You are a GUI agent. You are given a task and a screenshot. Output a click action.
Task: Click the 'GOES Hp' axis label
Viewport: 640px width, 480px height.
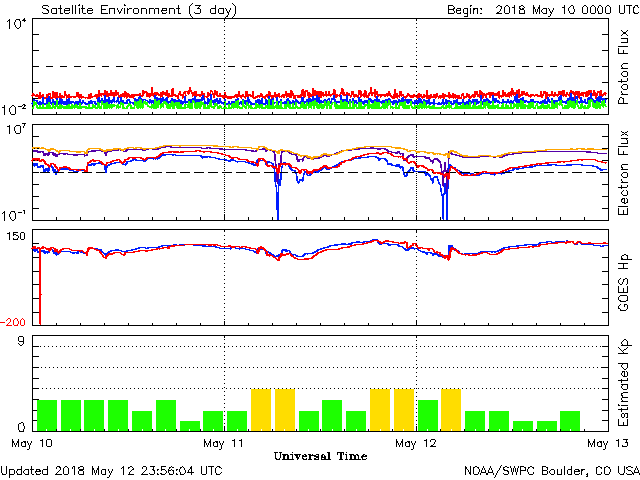tap(623, 282)
